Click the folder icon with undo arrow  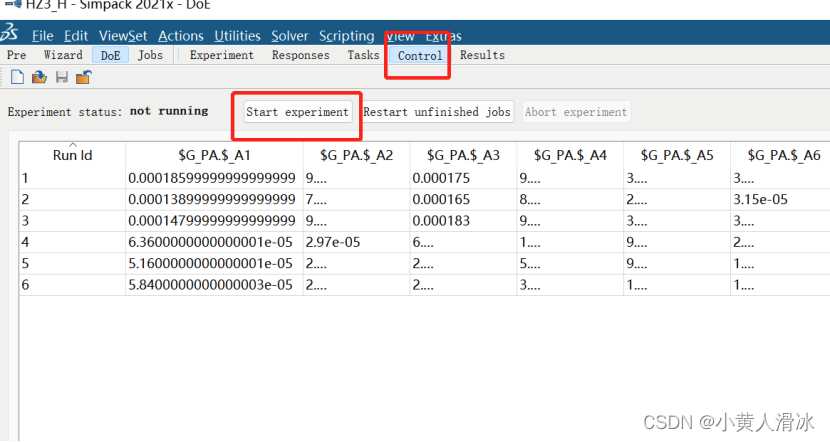pos(84,77)
